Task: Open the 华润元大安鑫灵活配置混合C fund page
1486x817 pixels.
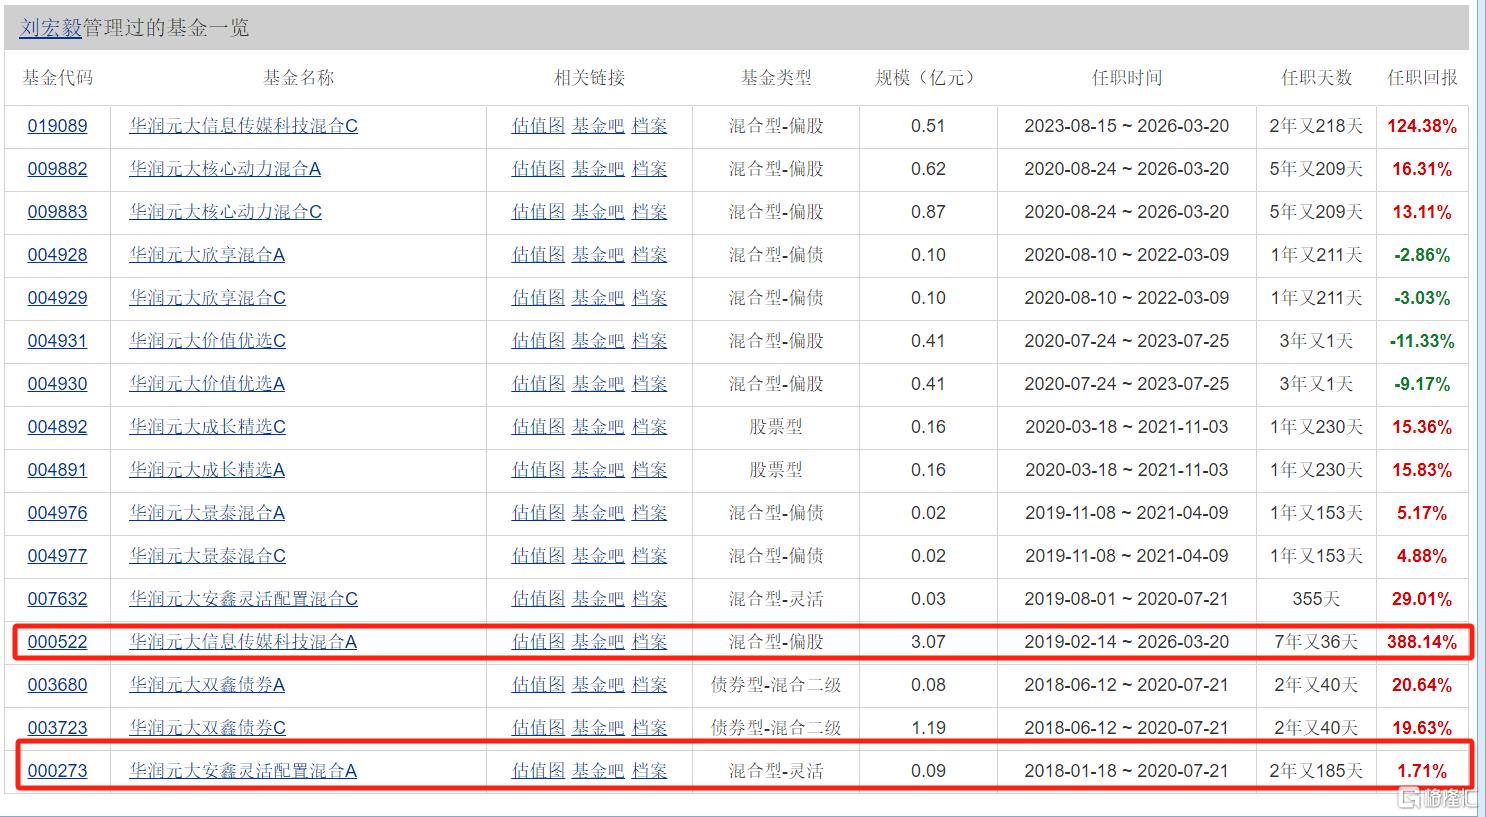Action: point(243,599)
